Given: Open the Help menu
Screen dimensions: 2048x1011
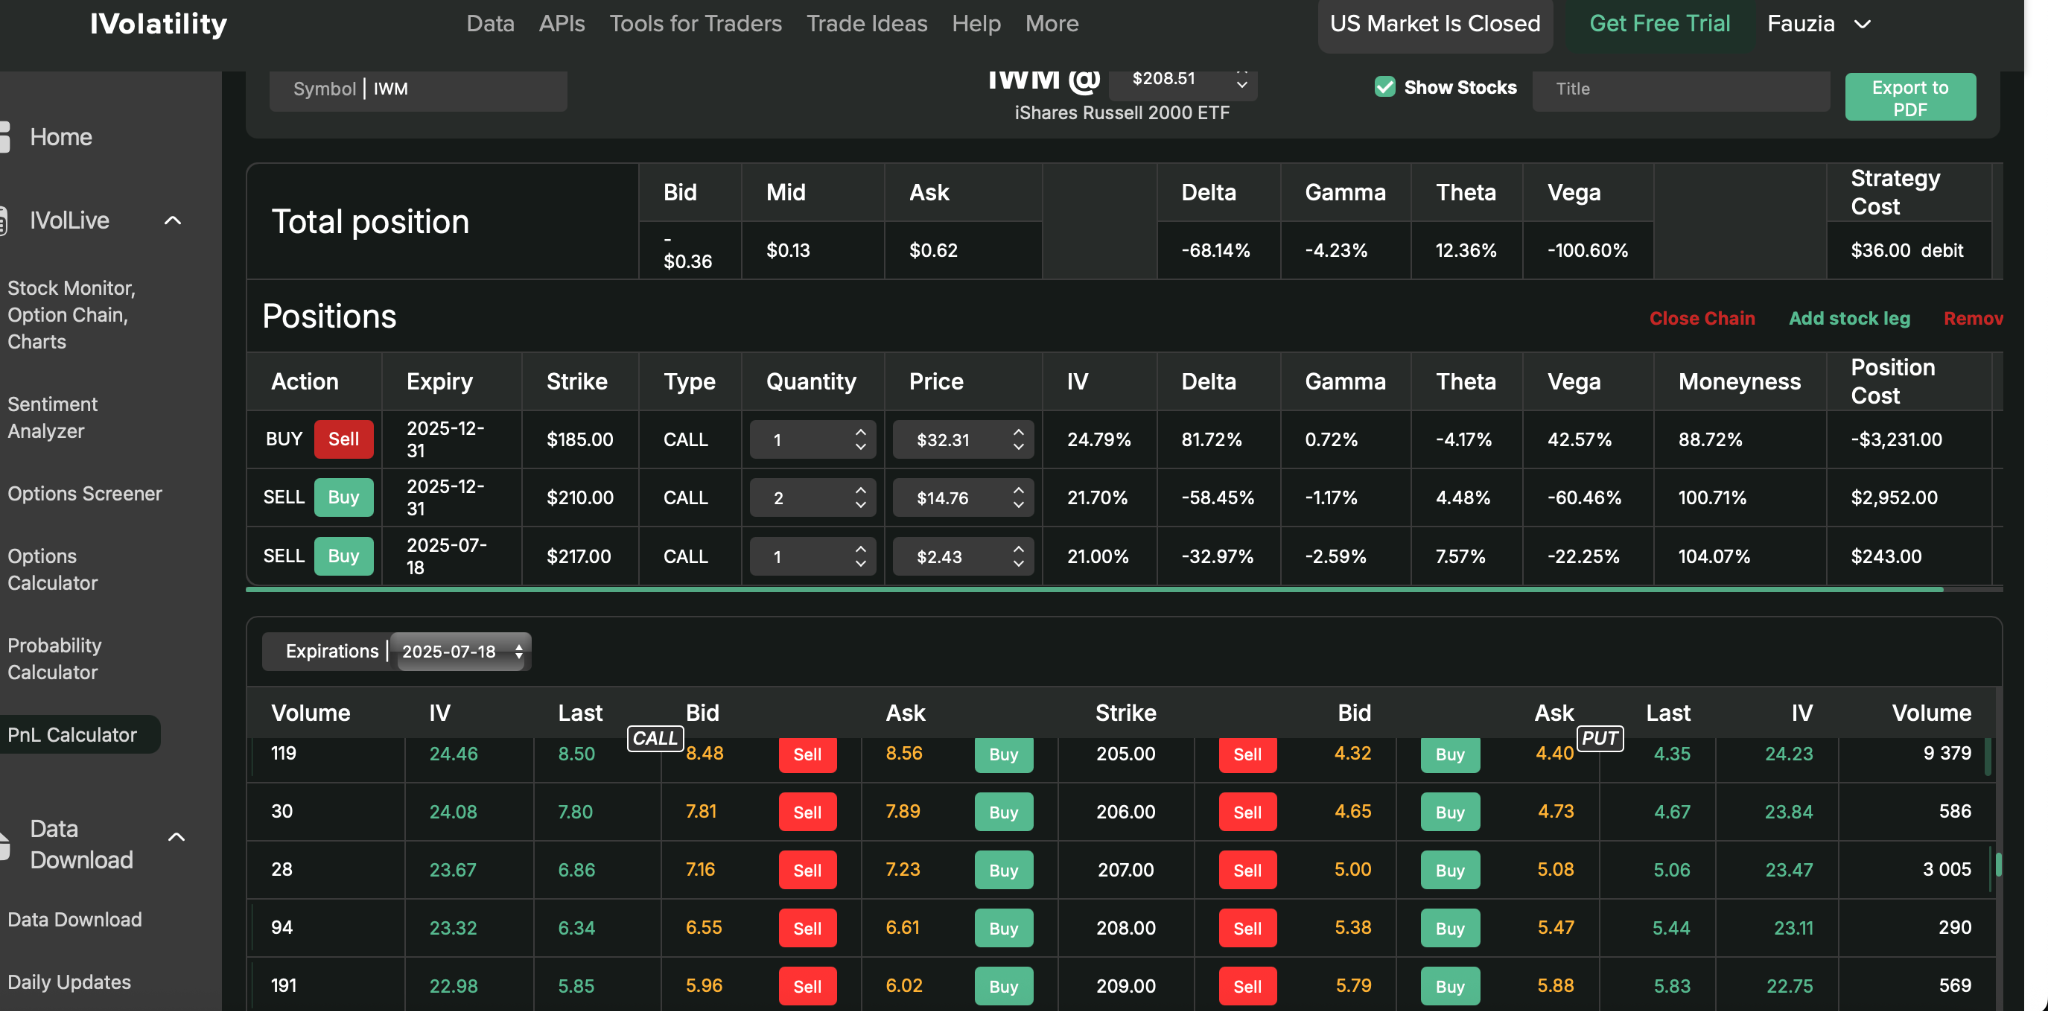Looking at the screenshot, I should pos(976,24).
